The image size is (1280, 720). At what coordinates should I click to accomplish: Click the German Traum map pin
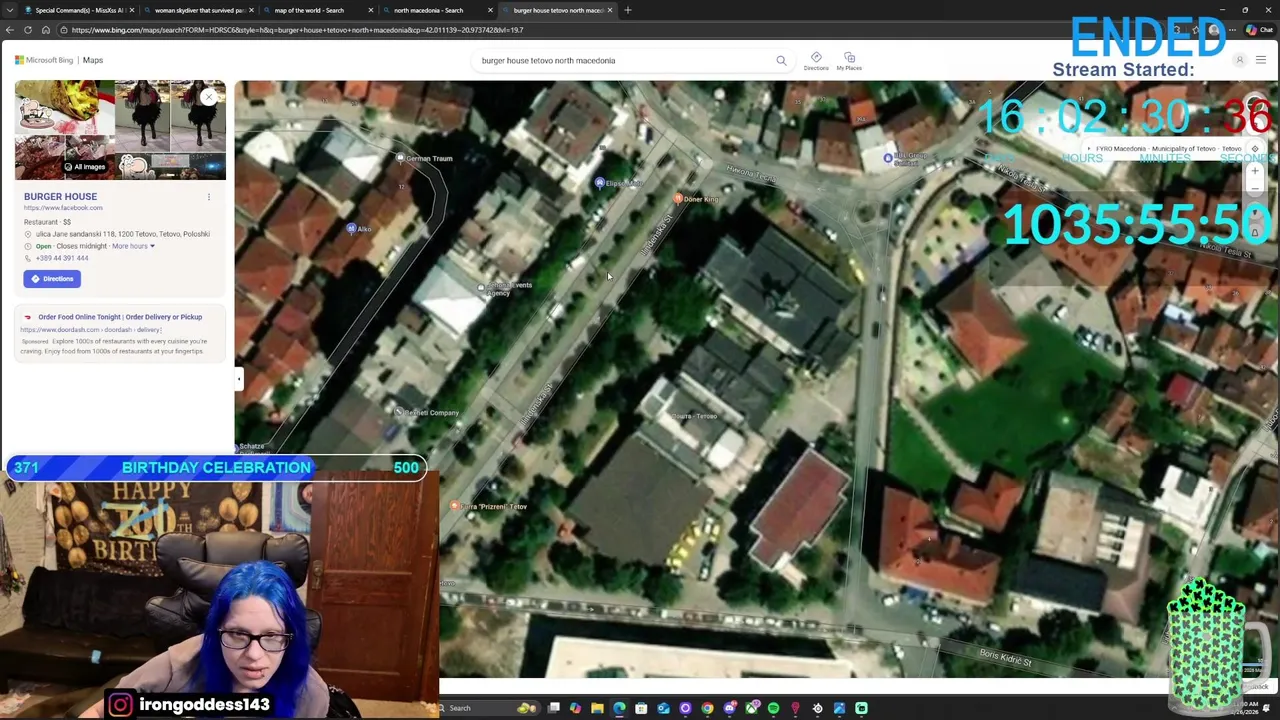coord(400,158)
